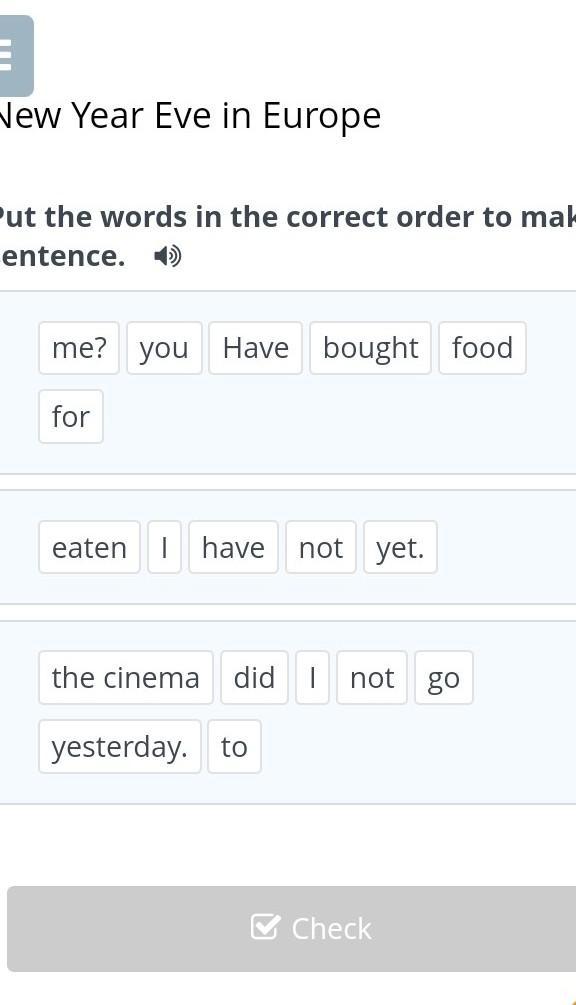
Task: Select the word tile 'you' in first sentence
Action: pos(164,348)
